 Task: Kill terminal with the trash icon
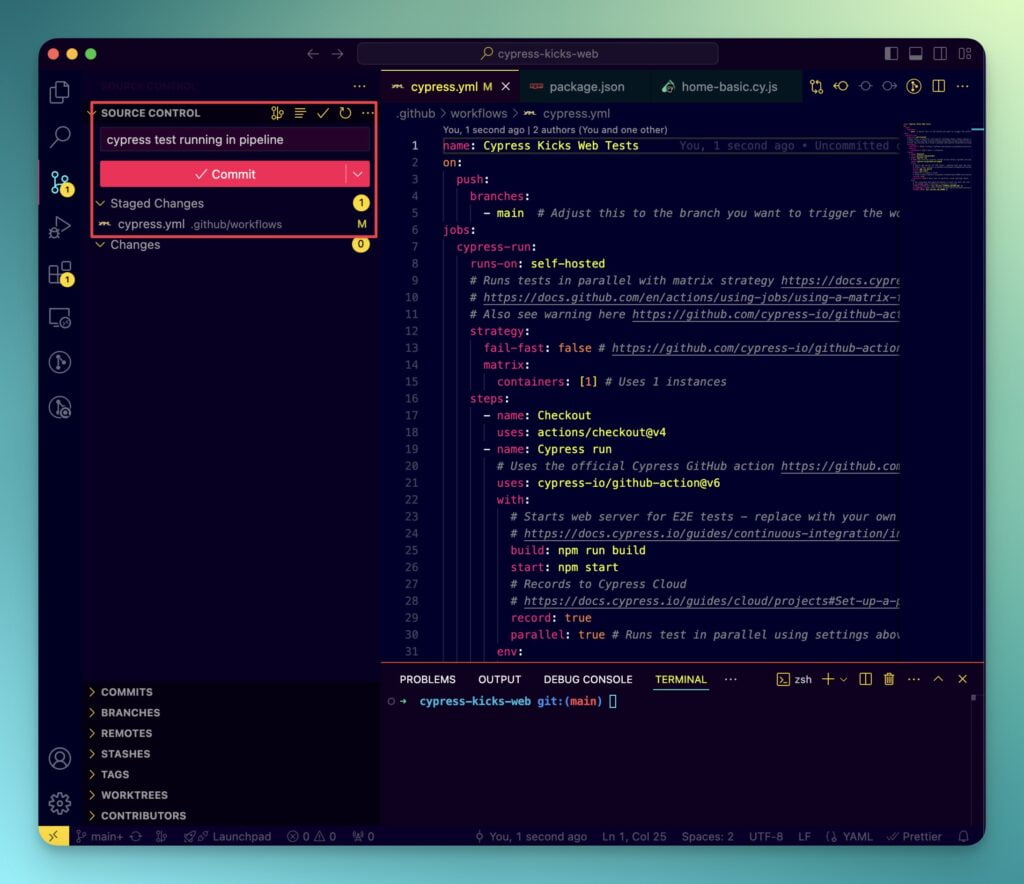[x=889, y=679]
